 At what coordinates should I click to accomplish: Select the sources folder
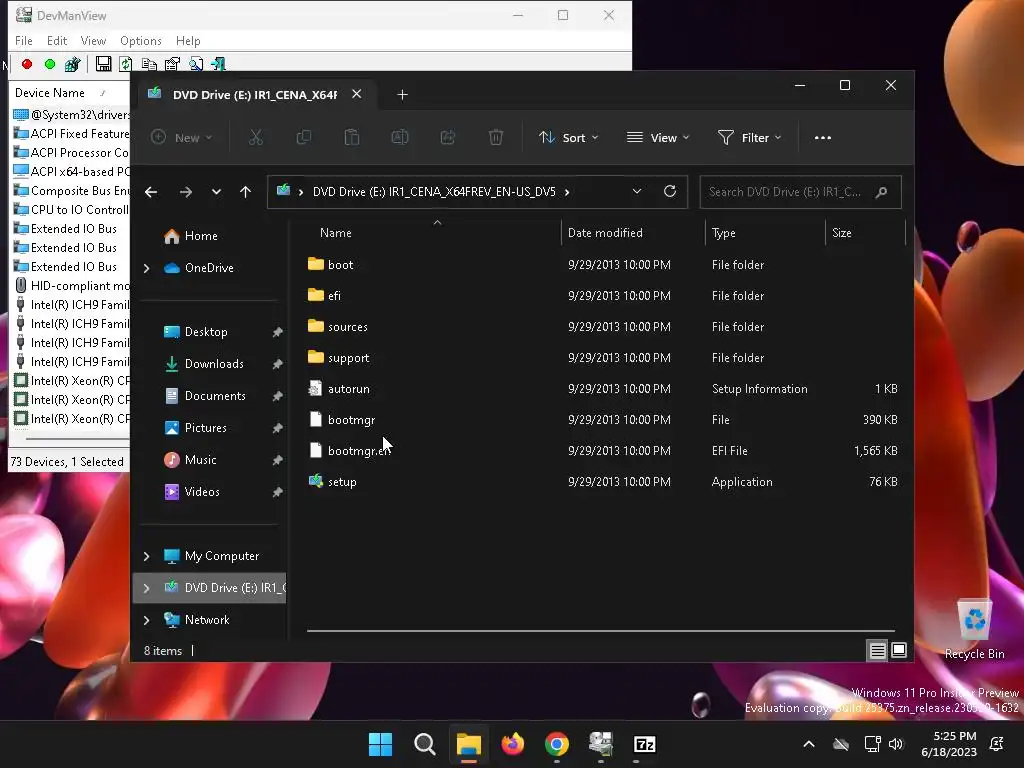[x=347, y=327]
